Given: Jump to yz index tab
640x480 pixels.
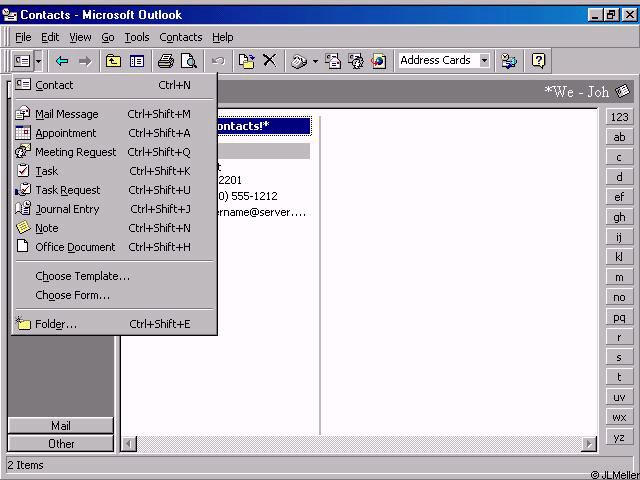Looking at the screenshot, I should [x=619, y=437].
